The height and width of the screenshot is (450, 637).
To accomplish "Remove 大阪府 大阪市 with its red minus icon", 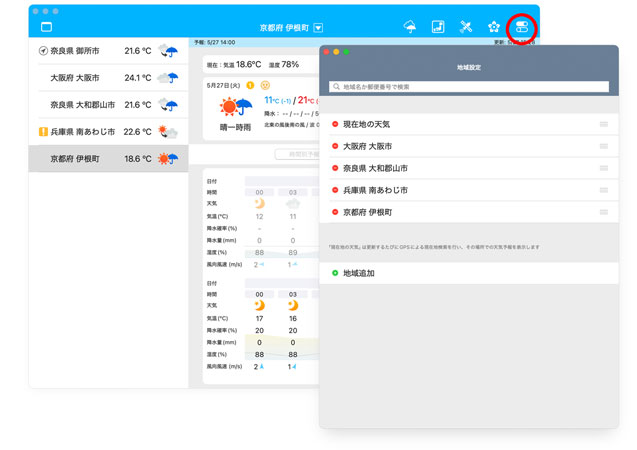I will pyautogui.click(x=335, y=146).
